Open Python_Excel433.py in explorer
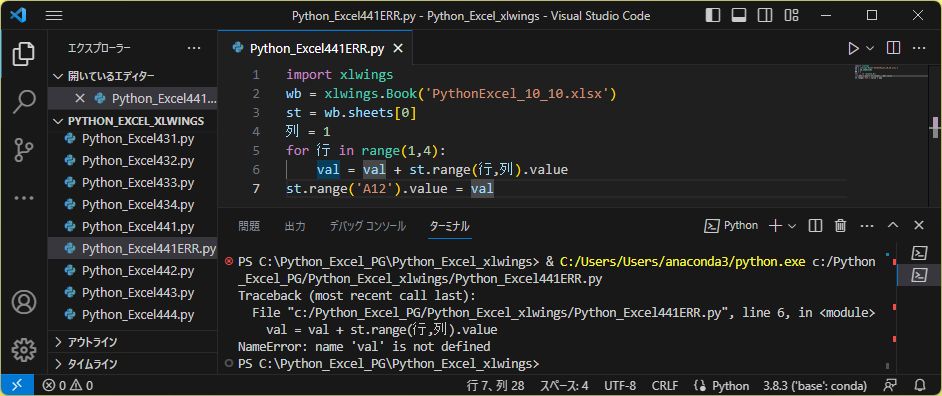Image resolution: width=942 pixels, height=396 pixels. coord(133,183)
